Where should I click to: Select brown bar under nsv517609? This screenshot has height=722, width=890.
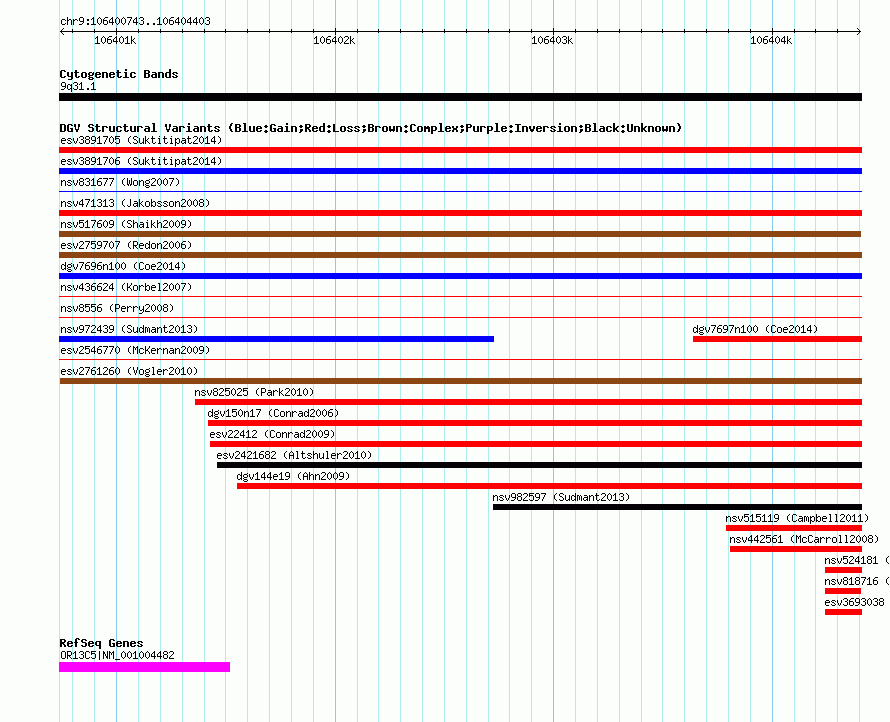[460, 234]
